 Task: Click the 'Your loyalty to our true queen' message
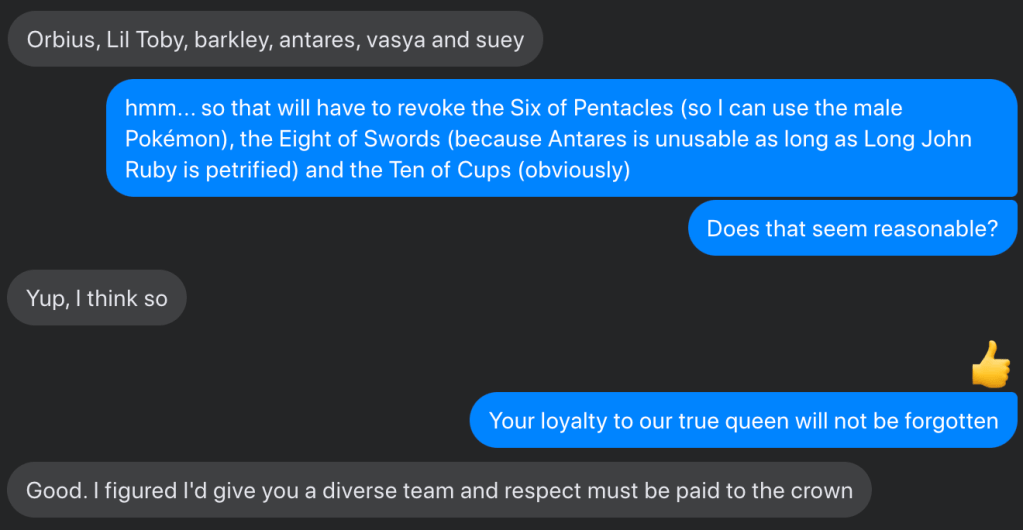coord(743,420)
